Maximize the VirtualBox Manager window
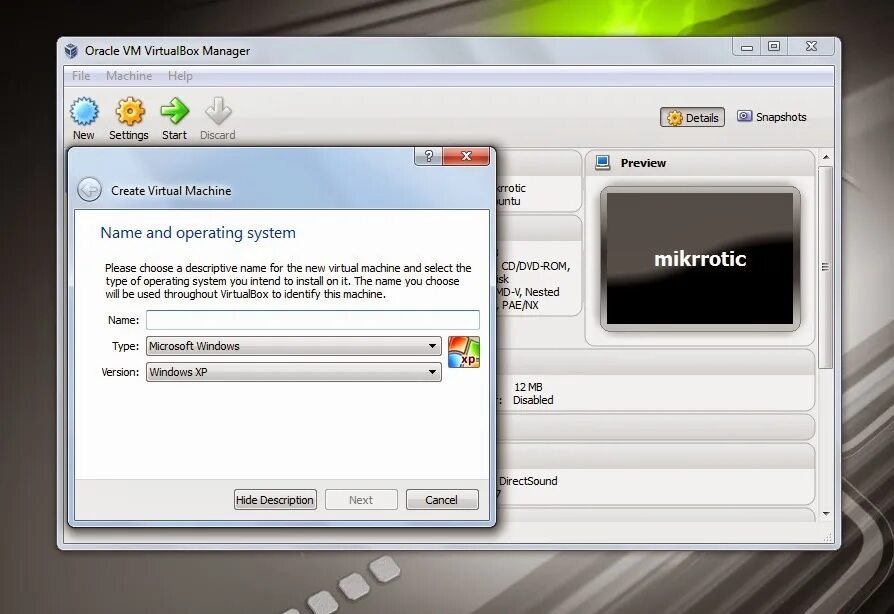The image size is (894, 614). (x=774, y=47)
